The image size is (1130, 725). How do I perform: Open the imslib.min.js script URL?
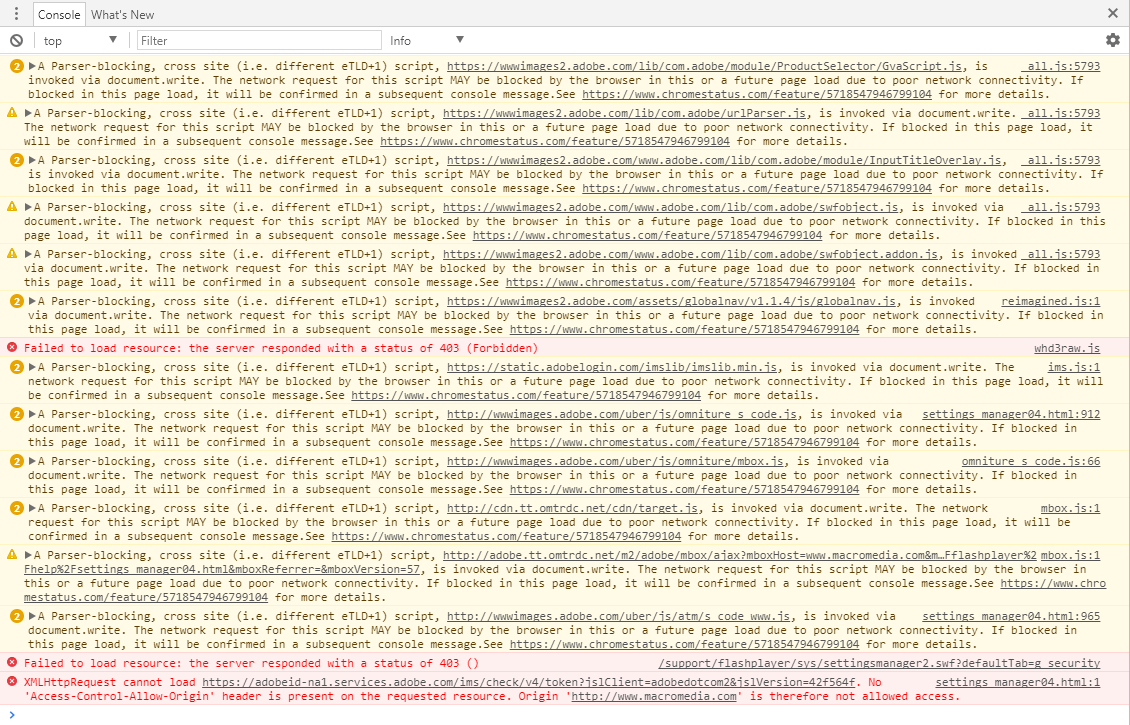click(x=612, y=367)
